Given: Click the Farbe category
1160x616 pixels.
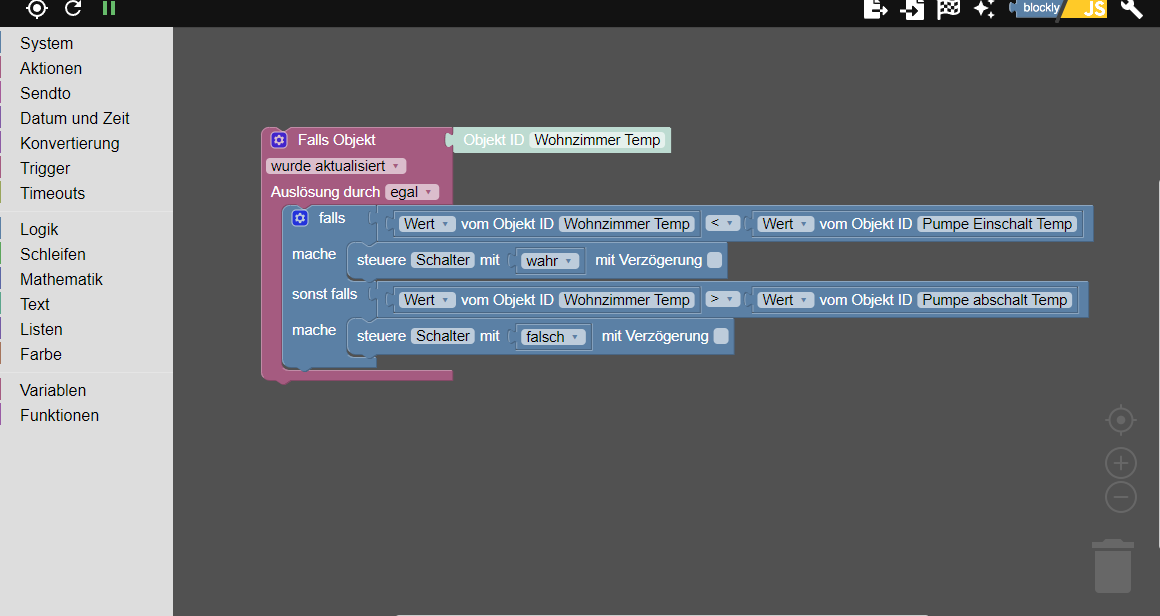Looking at the screenshot, I should (x=41, y=354).
